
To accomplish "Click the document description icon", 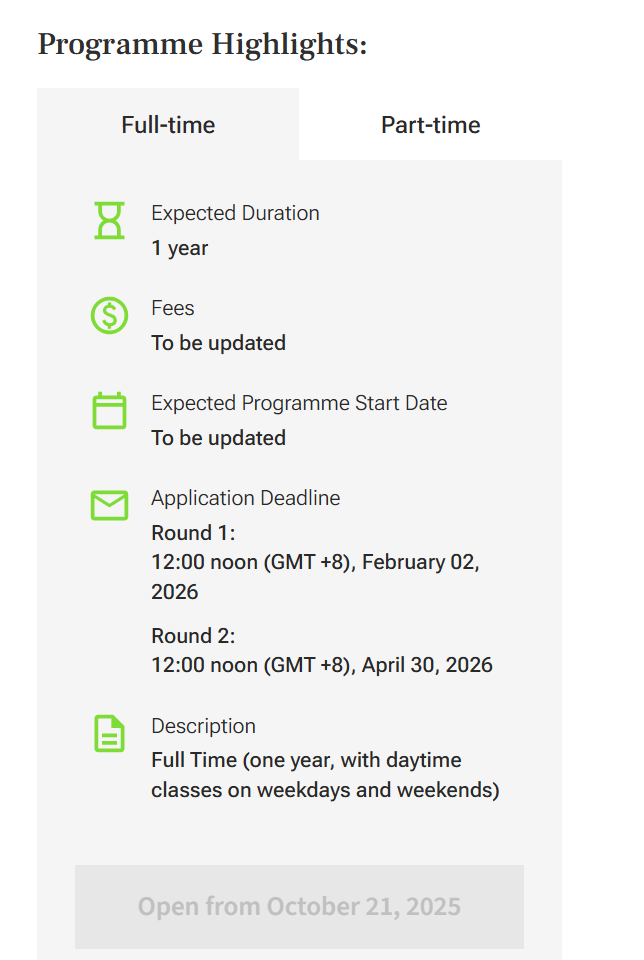I will point(110,733).
